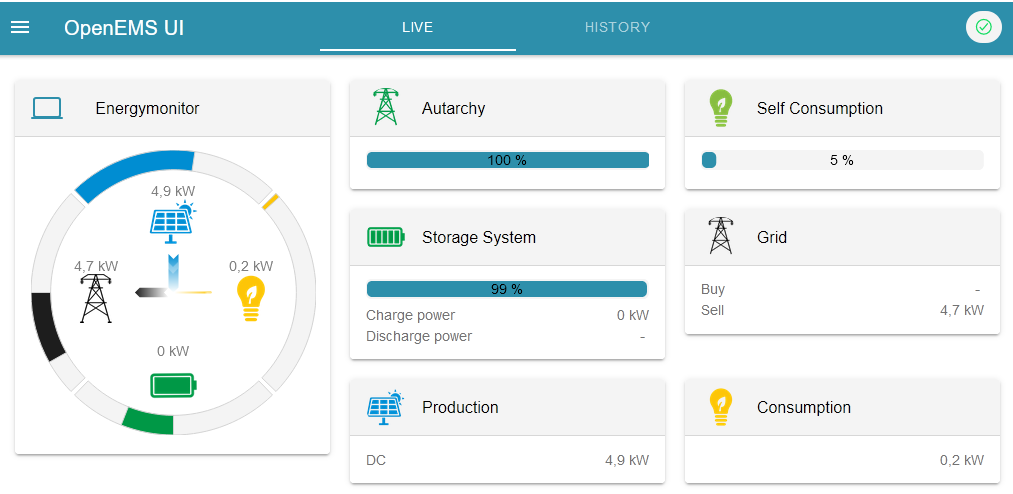Open the Storage System card header
The height and width of the screenshot is (494, 1013).
(507, 237)
